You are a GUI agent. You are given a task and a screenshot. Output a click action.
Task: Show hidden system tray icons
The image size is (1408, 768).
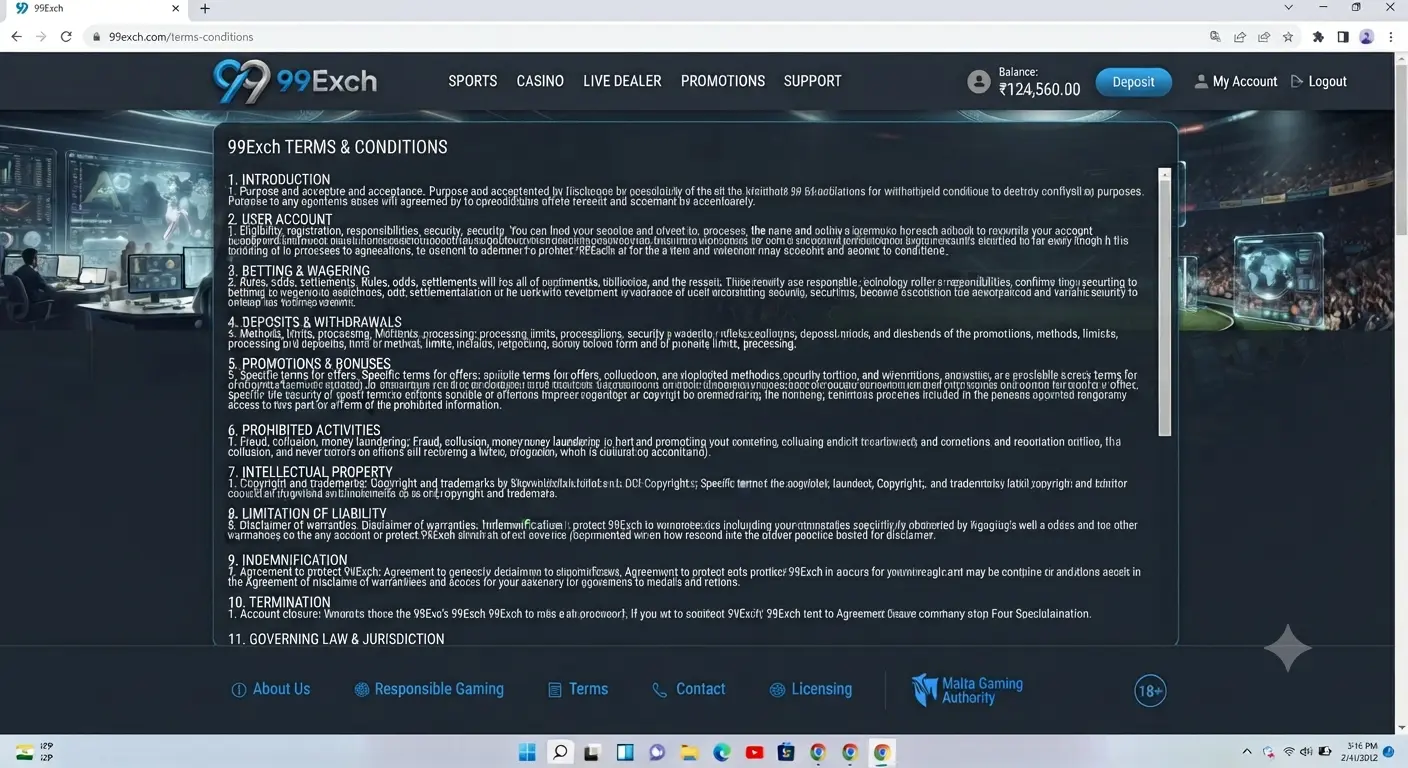pyautogui.click(x=1247, y=752)
